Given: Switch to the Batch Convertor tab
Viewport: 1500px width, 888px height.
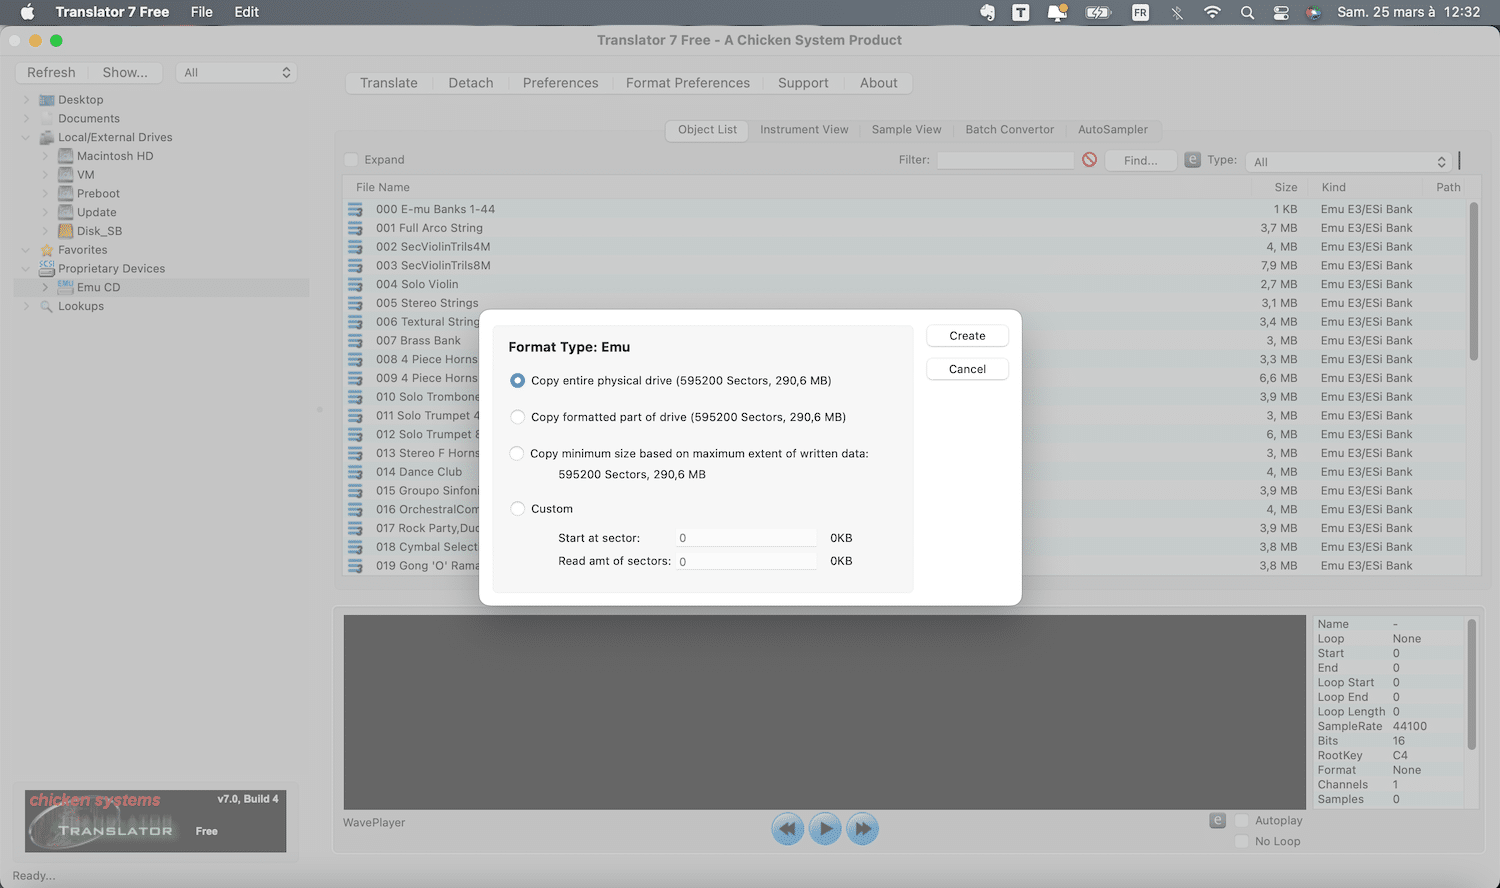Looking at the screenshot, I should (x=1009, y=130).
